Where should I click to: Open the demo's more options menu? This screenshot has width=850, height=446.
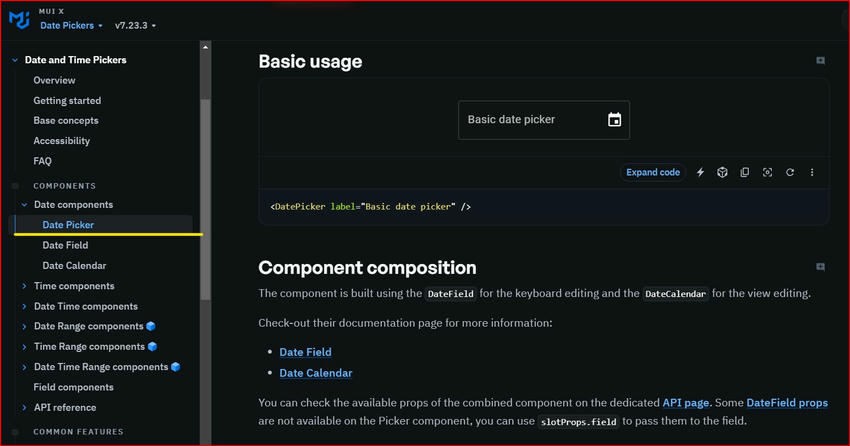(x=812, y=172)
